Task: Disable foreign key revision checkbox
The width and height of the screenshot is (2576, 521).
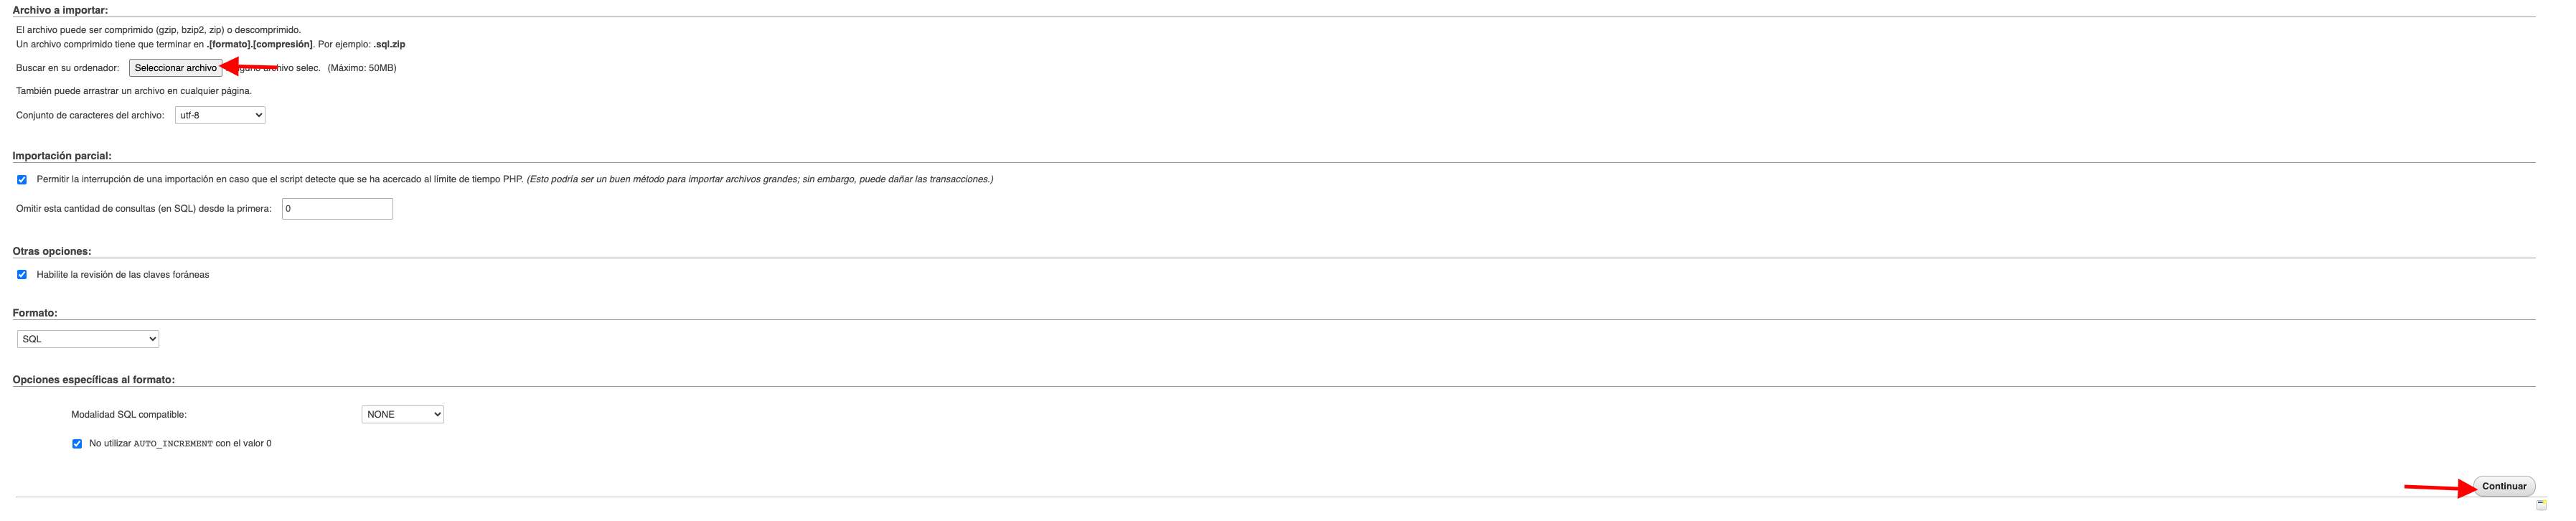Action: (22, 275)
